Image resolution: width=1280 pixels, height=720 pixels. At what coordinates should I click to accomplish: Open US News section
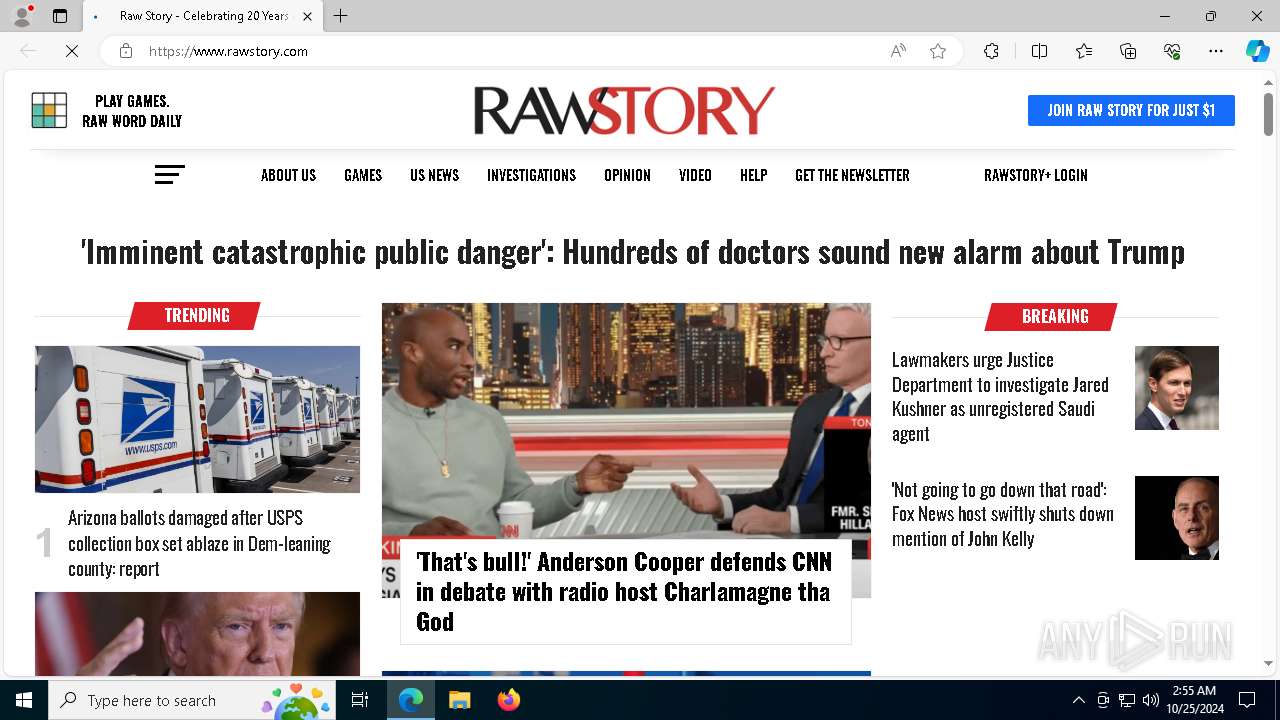tap(434, 175)
